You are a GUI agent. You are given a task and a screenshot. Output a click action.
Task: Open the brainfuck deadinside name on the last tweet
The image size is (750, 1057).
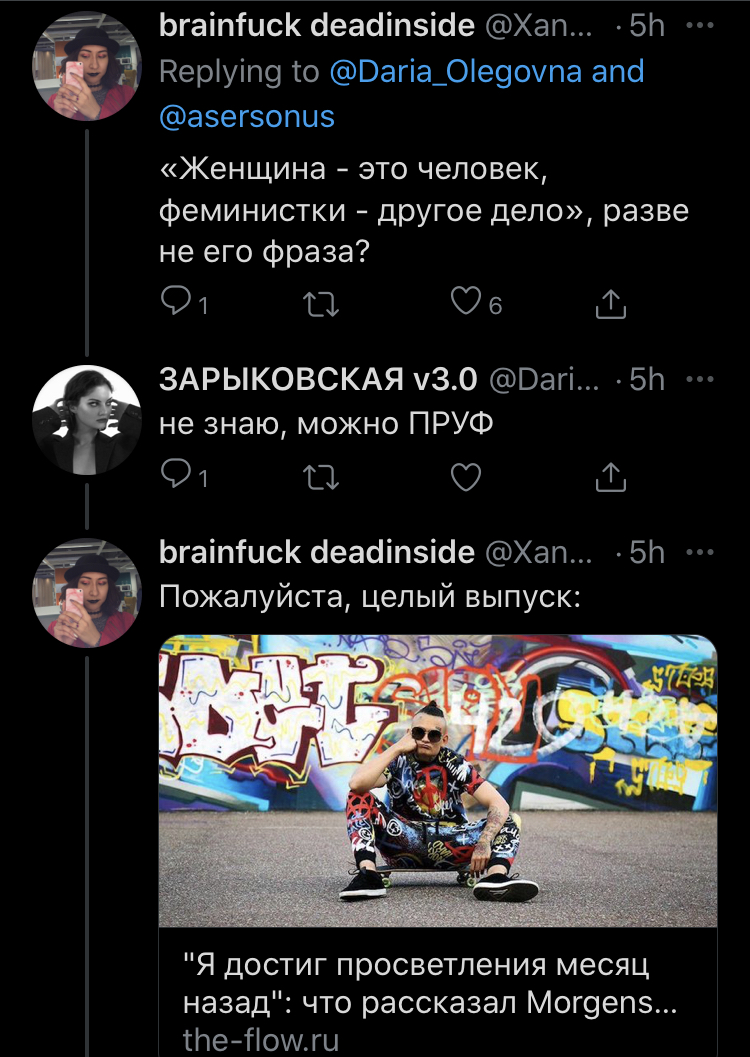click(317, 552)
